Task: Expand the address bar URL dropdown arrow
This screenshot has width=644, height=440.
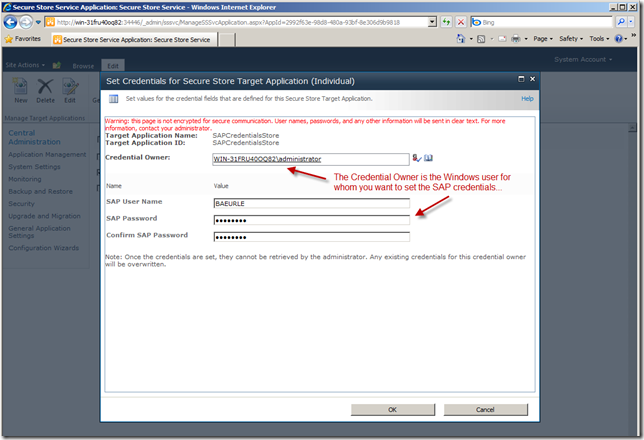Action: coord(431,21)
